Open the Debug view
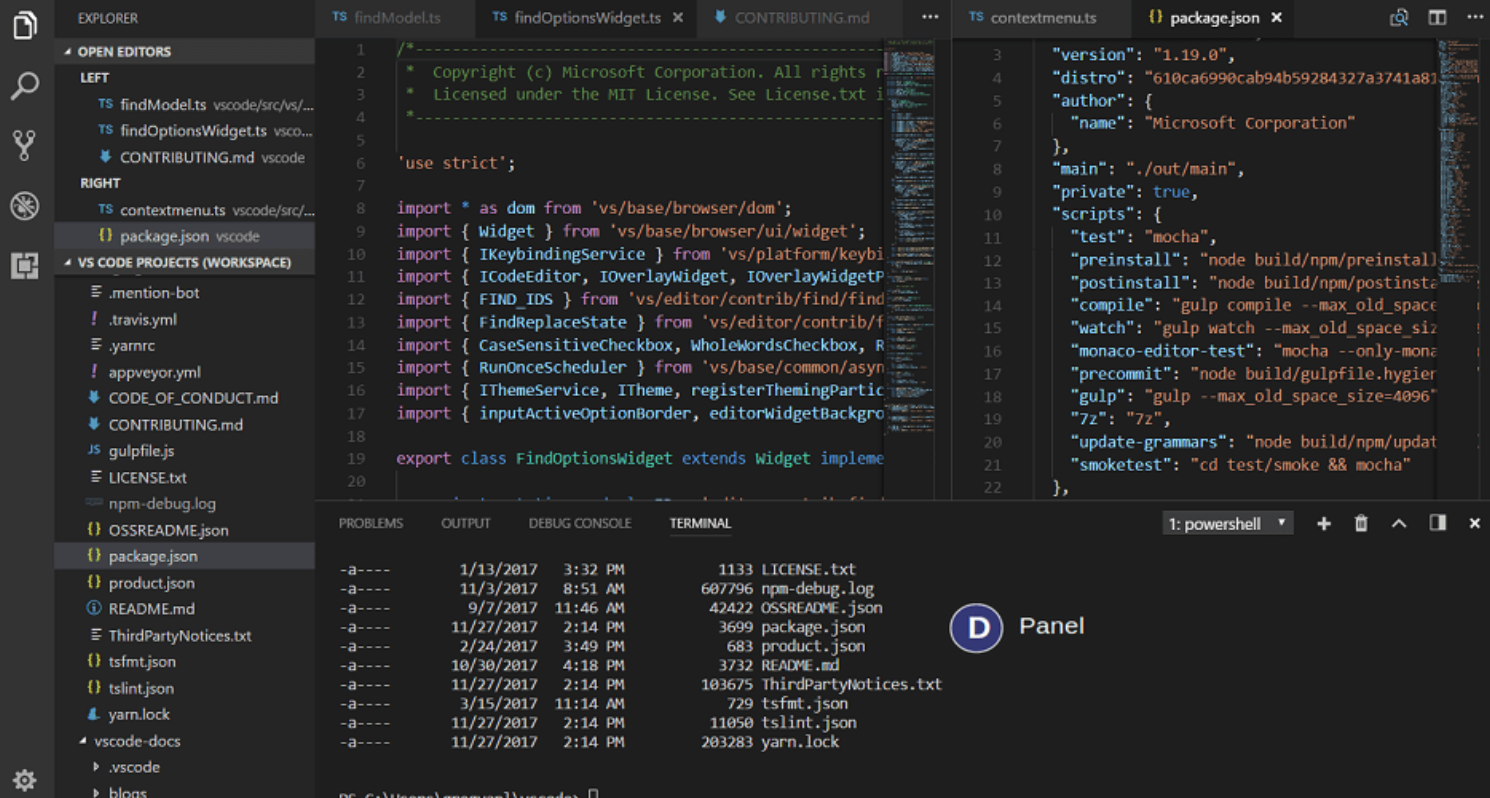The width and height of the screenshot is (1490, 798). click(x=24, y=206)
